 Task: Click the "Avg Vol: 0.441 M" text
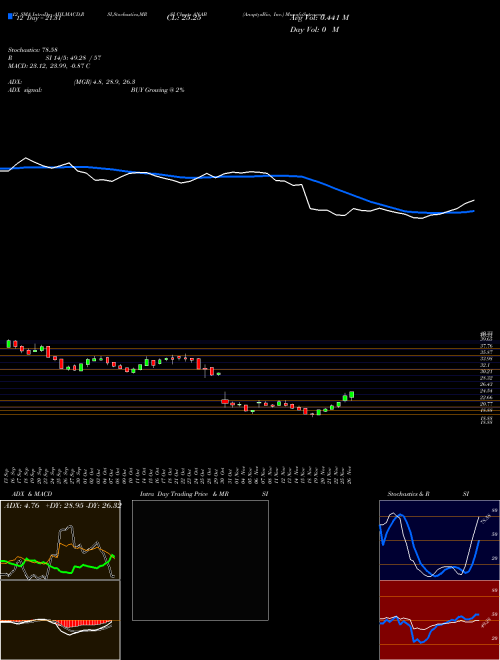click(319, 18)
